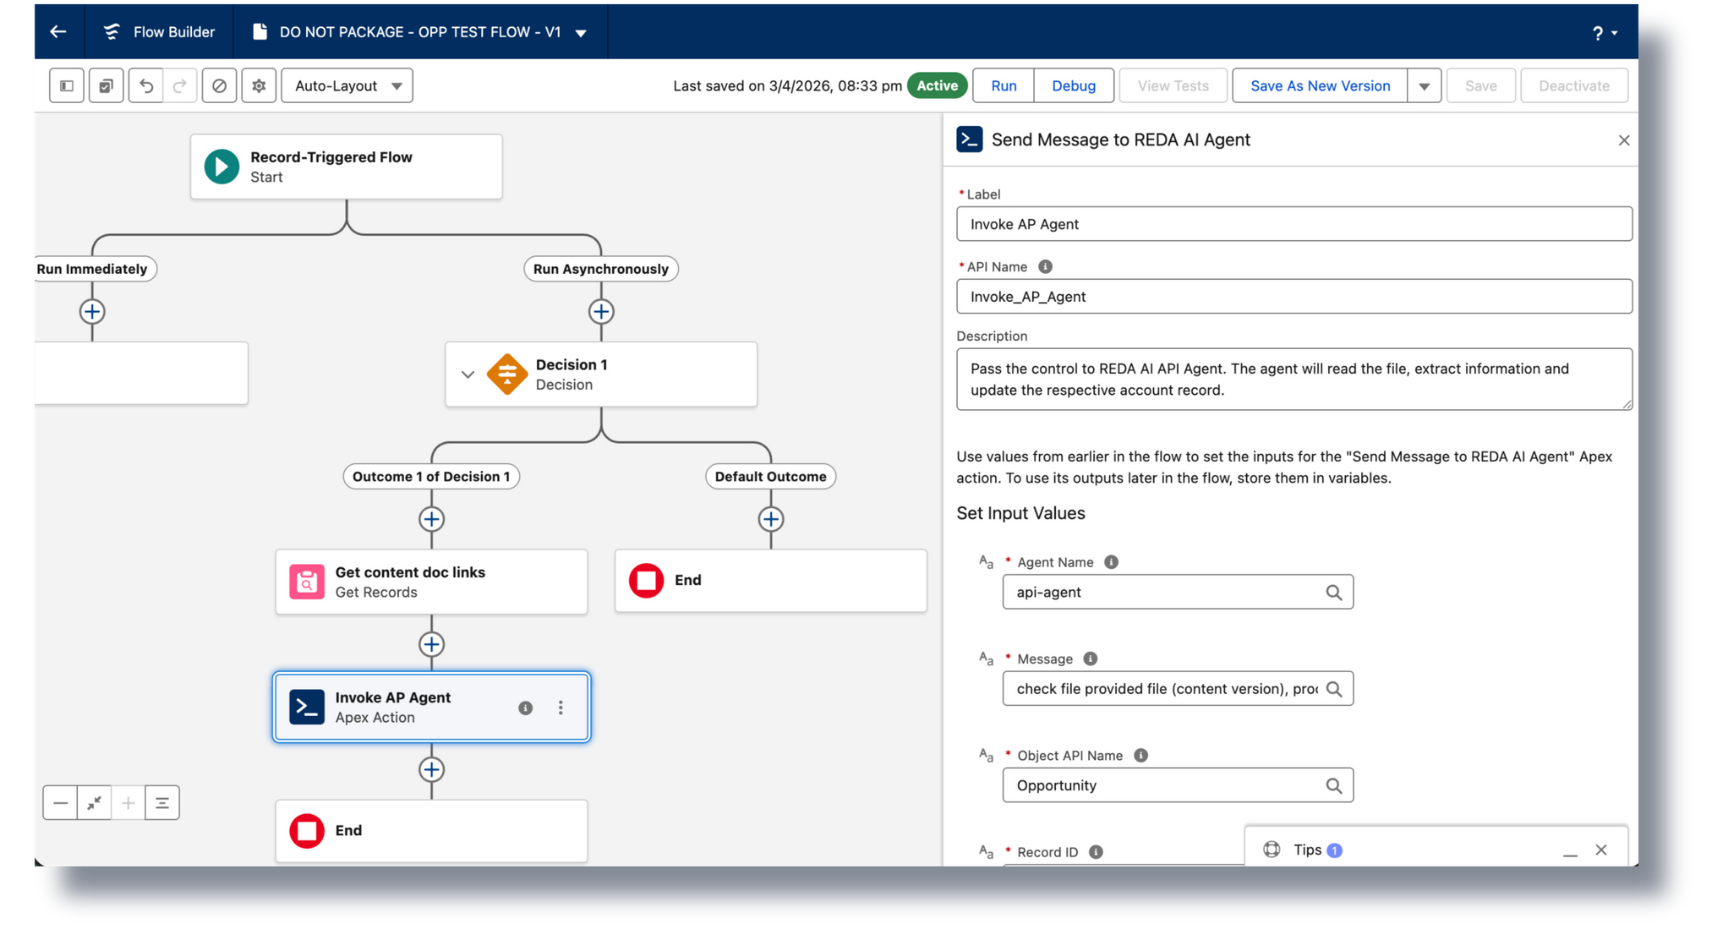Open Flow Error handling settings gear

pos(258,85)
